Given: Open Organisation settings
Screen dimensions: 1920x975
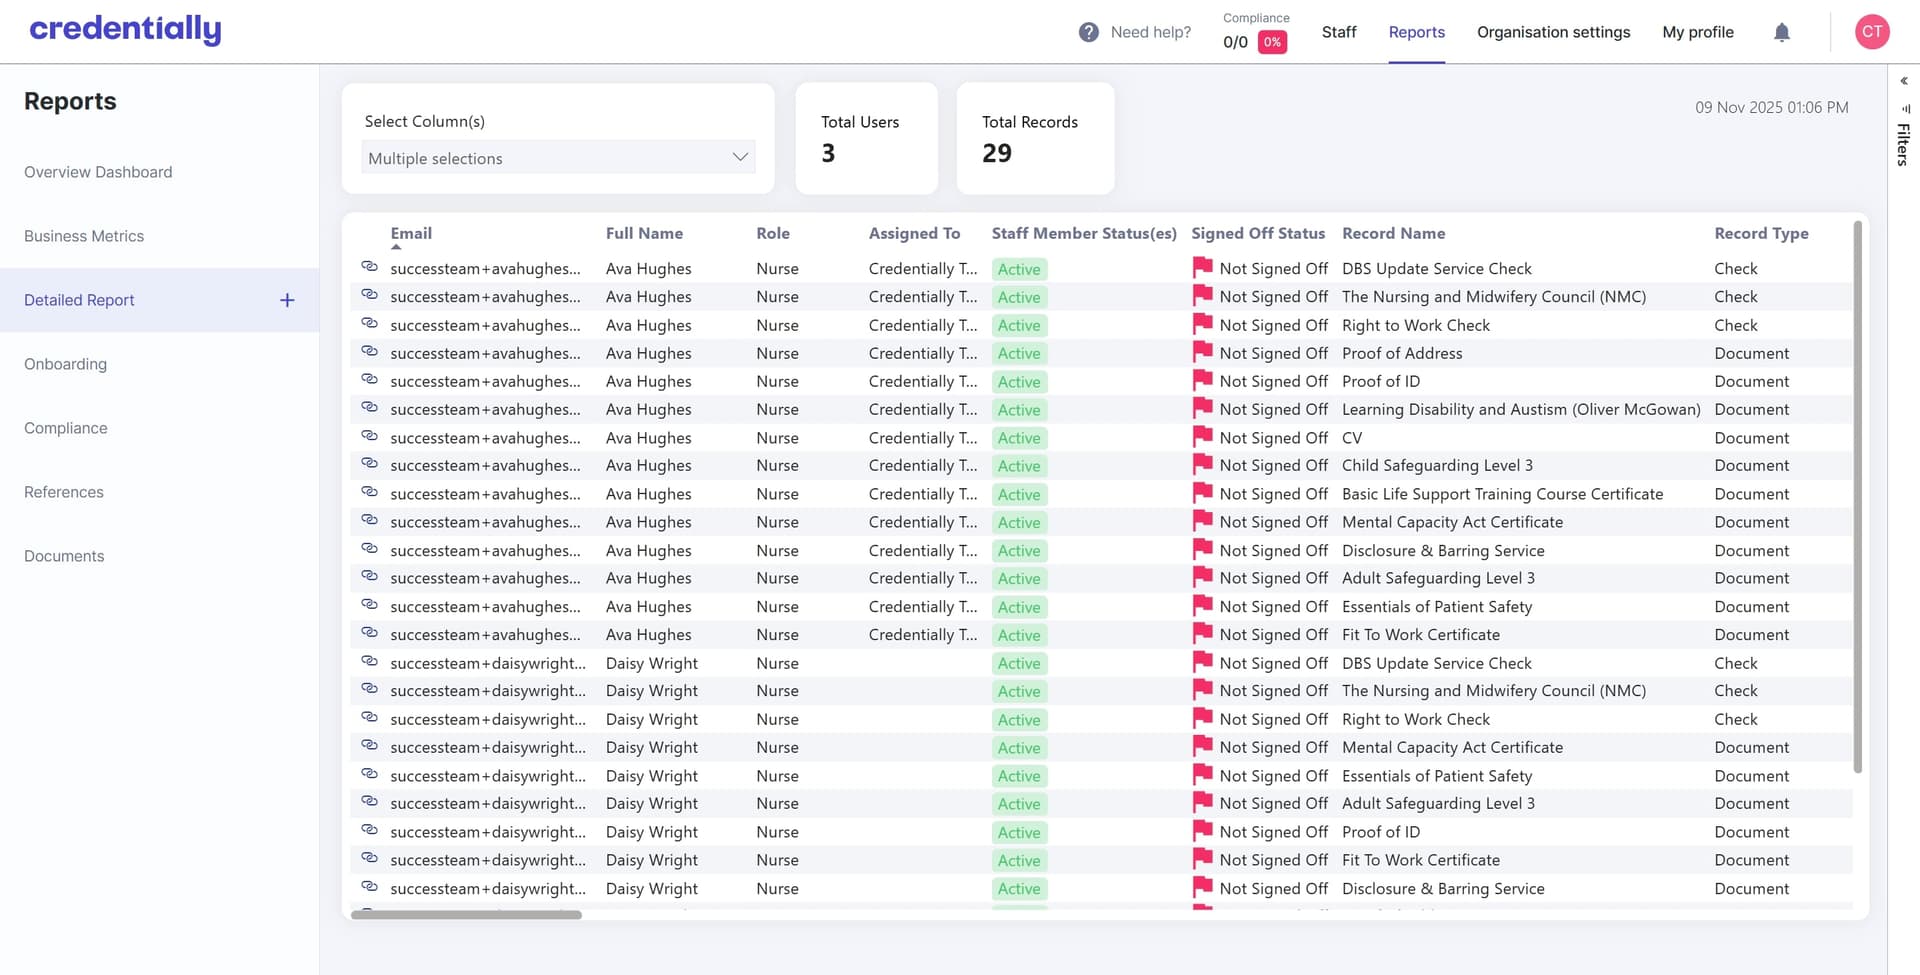Looking at the screenshot, I should [1553, 32].
